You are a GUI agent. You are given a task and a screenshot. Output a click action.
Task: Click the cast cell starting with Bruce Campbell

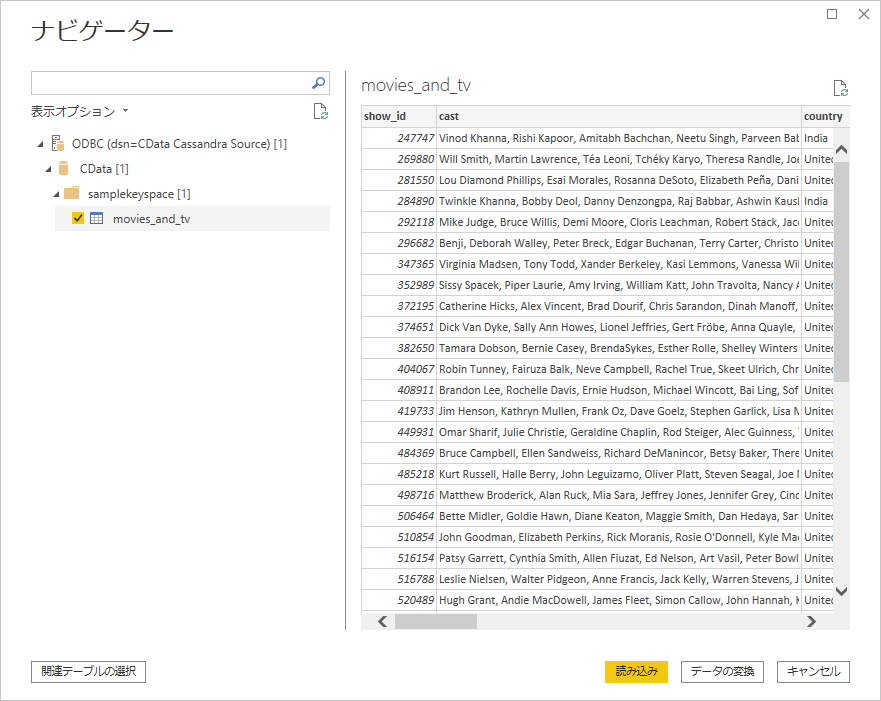pyautogui.click(x=619, y=453)
